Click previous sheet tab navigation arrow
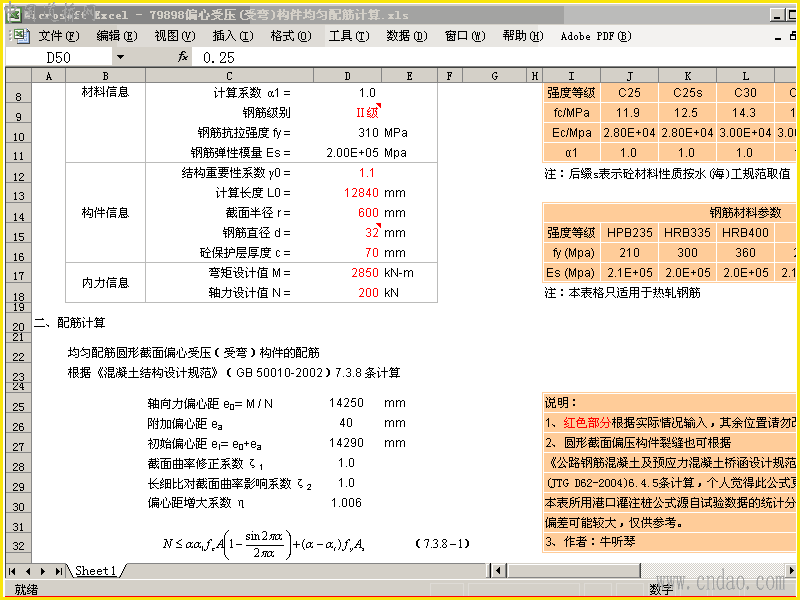 pos(28,571)
